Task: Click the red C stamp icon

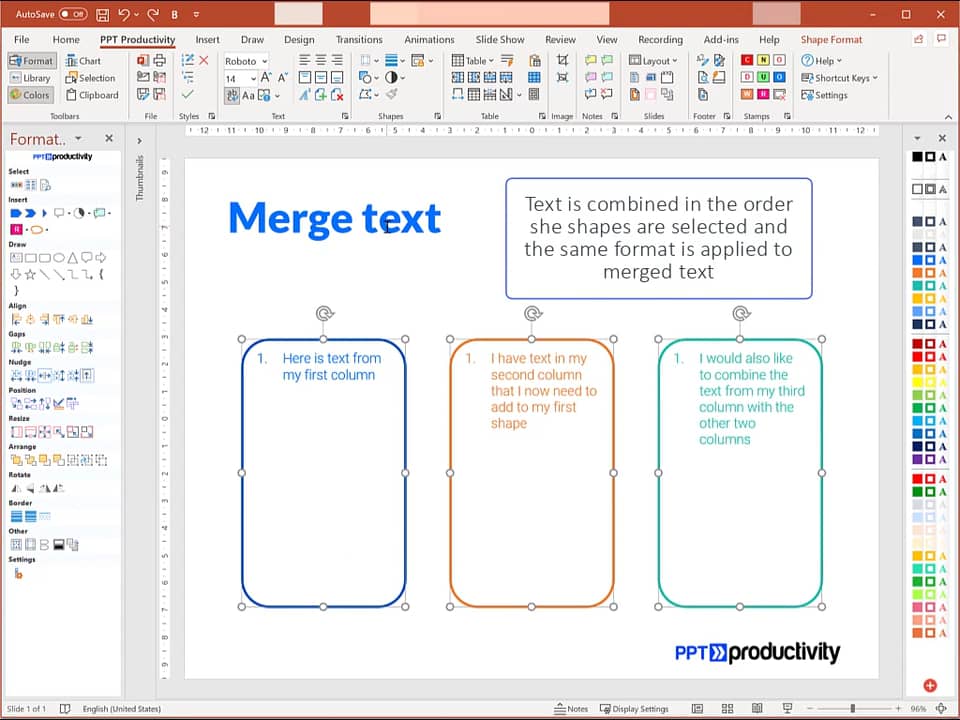Action: click(x=747, y=61)
